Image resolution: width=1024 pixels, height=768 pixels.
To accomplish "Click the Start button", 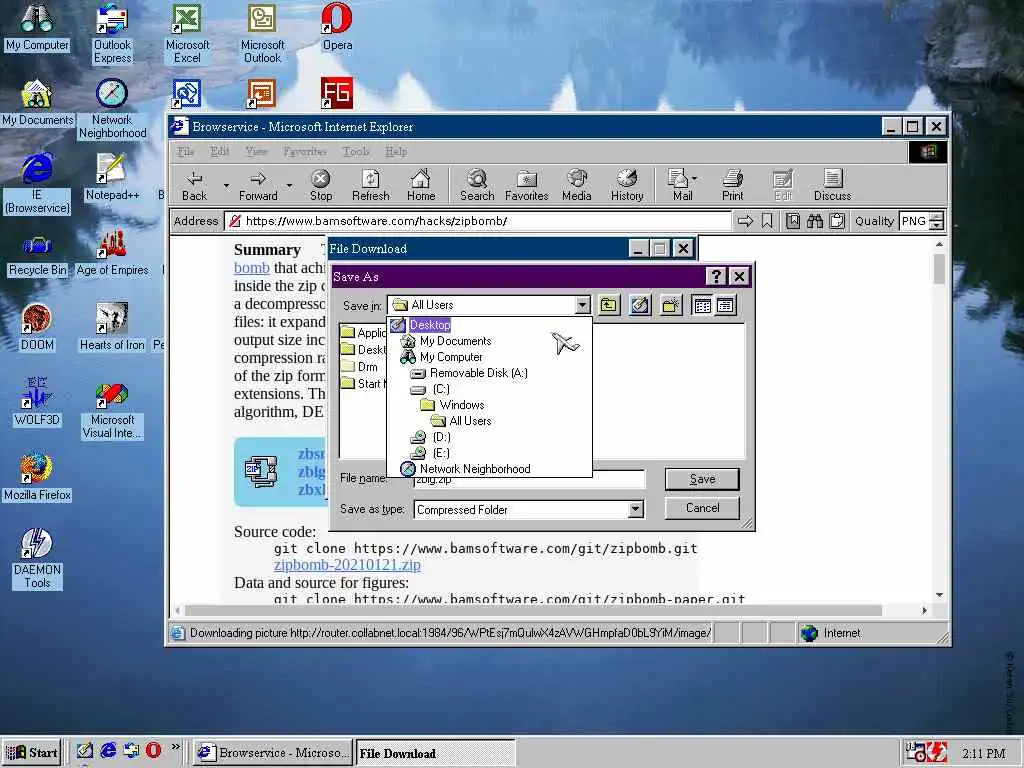I will [32, 752].
